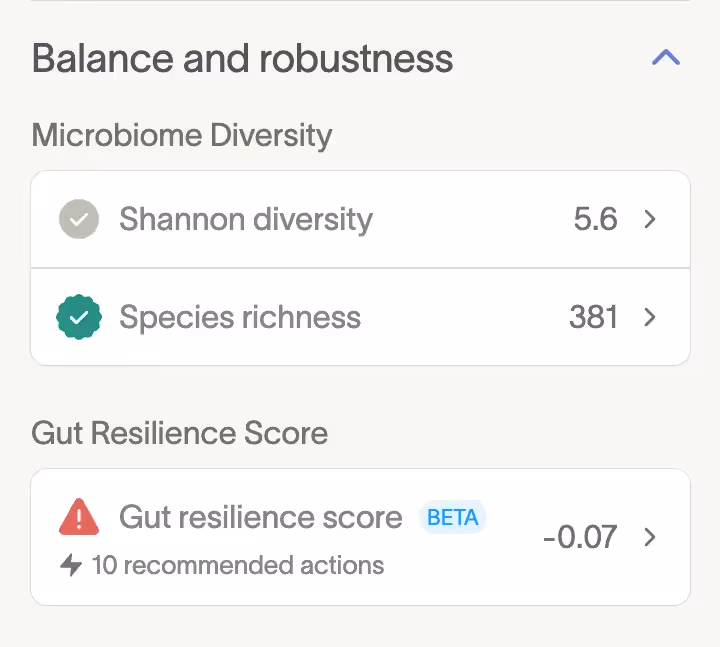Click the lightning bolt recommended actions icon
The image size is (720, 647).
71,565
